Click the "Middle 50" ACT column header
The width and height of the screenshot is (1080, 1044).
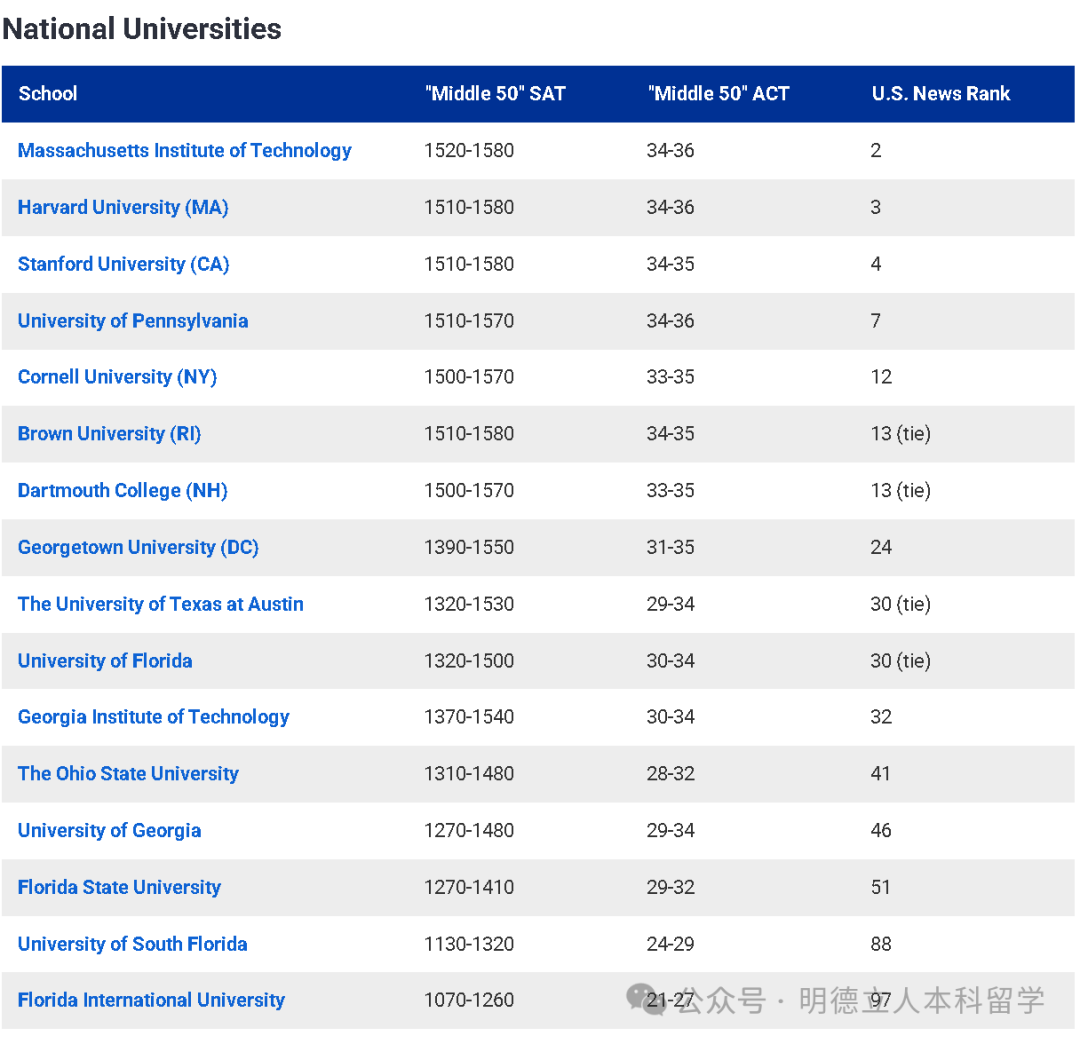point(718,94)
